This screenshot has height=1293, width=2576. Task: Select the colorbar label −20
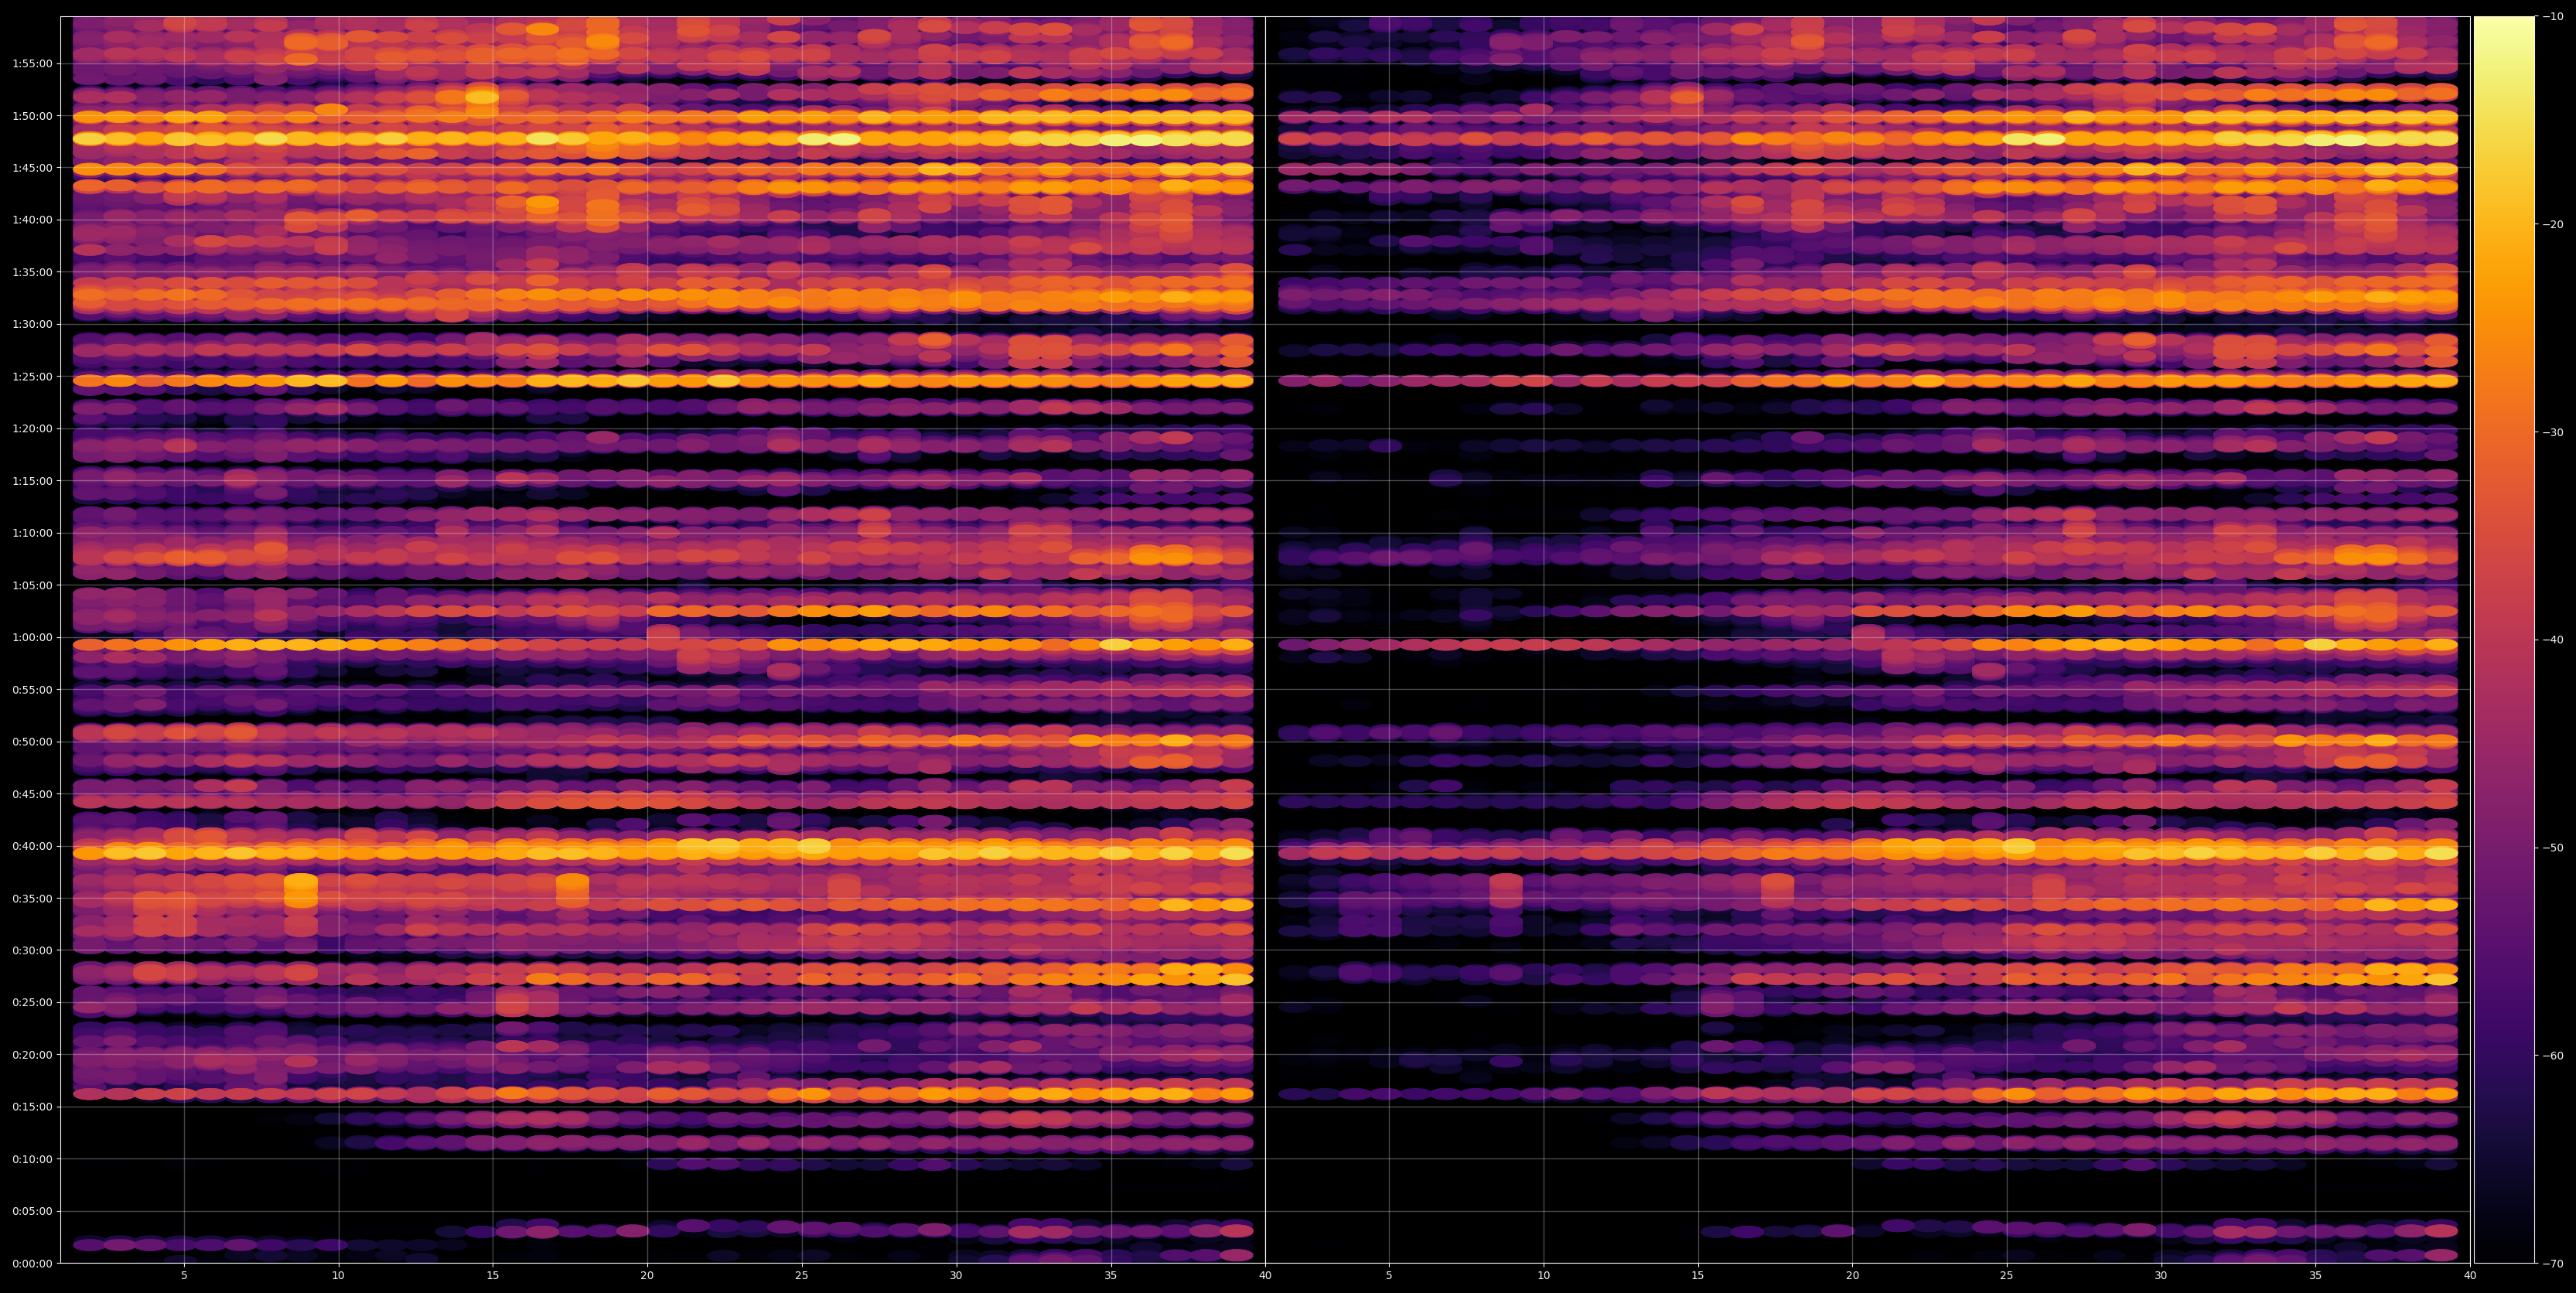(2552, 224)
